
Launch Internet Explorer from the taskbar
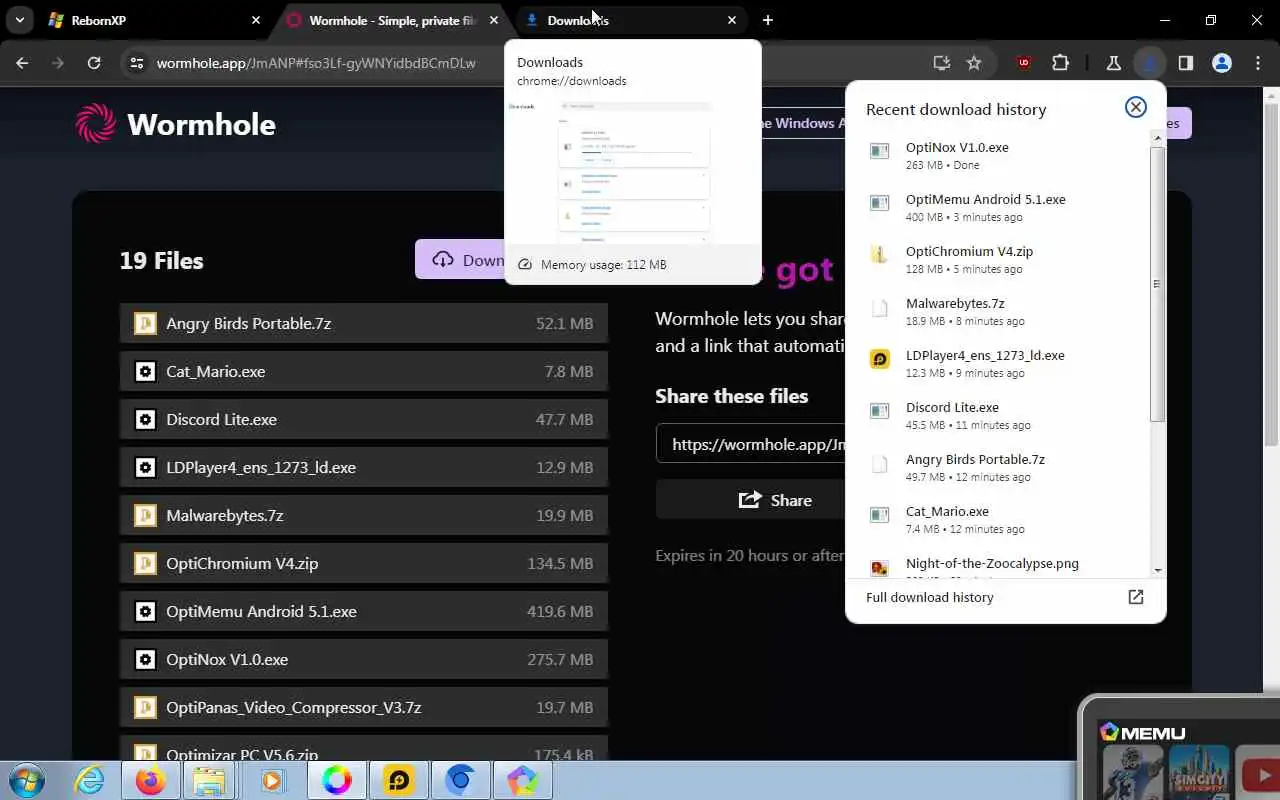tap(90, 780)
